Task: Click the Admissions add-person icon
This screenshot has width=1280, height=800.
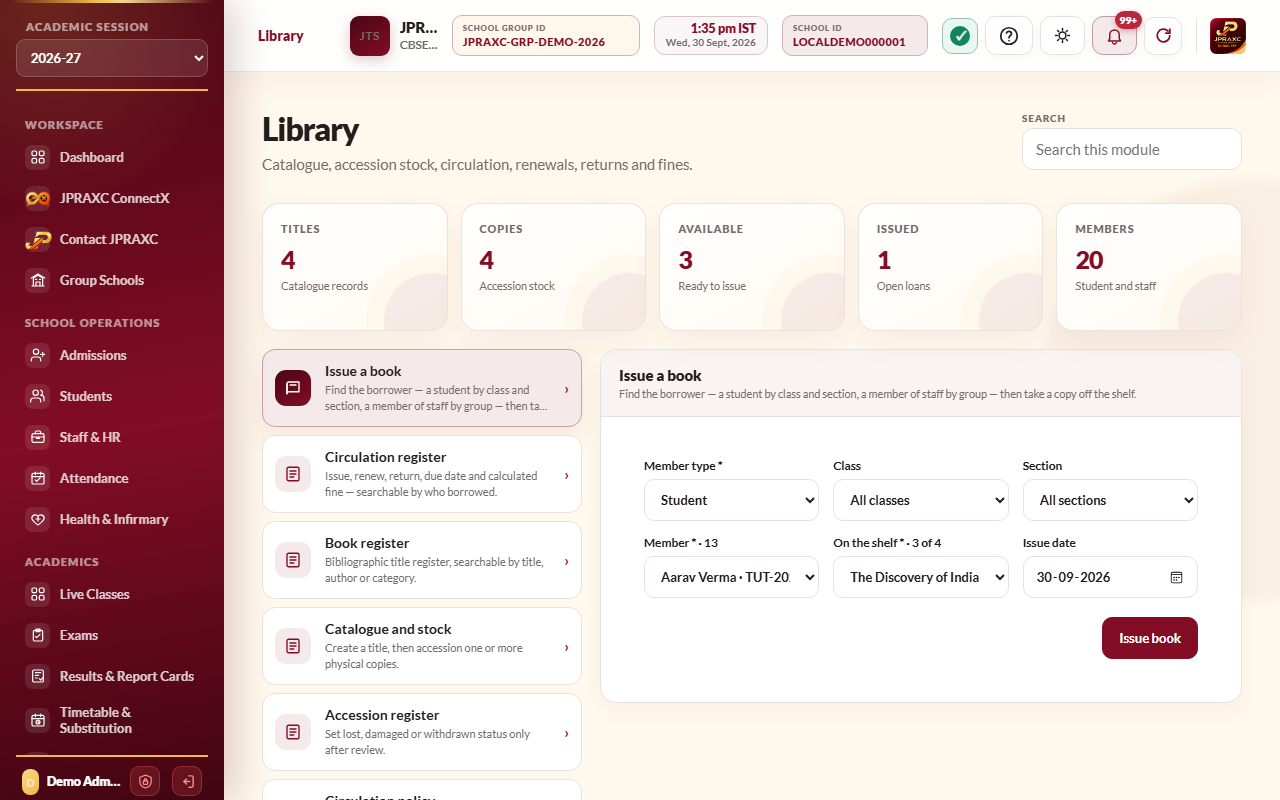Action: coord(38,355)
